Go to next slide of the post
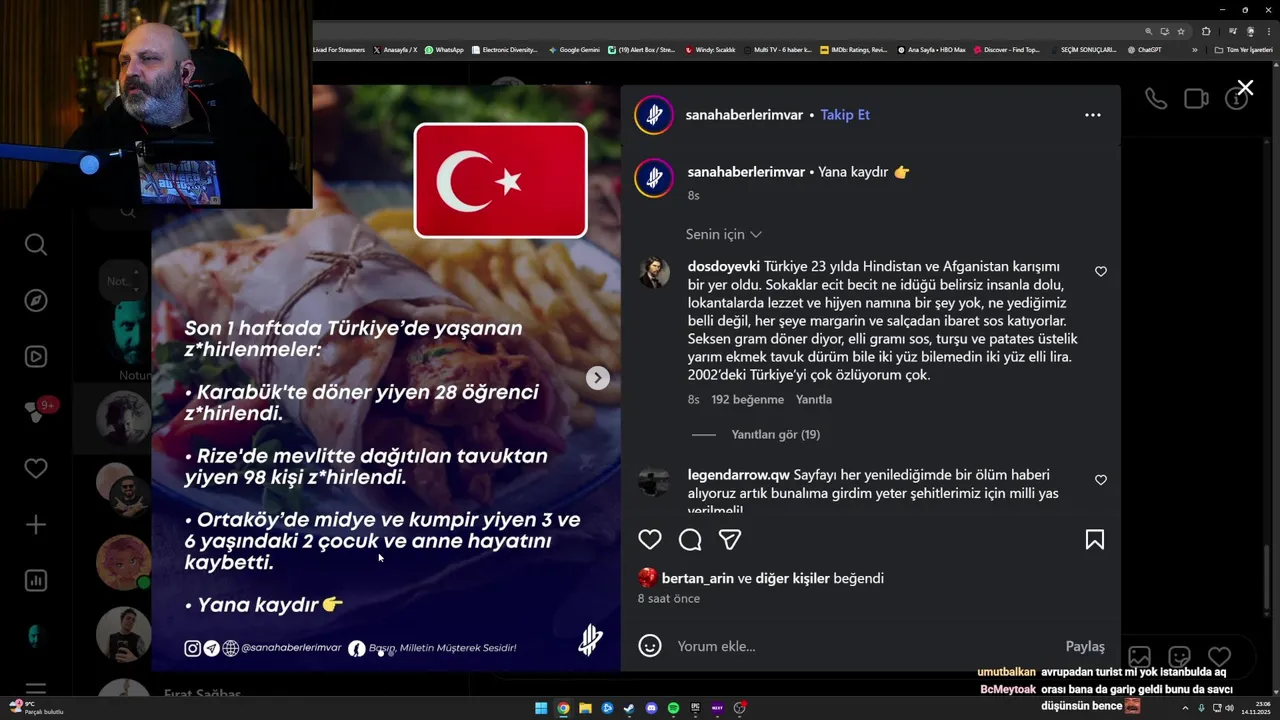Image resolution: width=1280 pixels, height=720 pixels. click(x=597, y=378)
